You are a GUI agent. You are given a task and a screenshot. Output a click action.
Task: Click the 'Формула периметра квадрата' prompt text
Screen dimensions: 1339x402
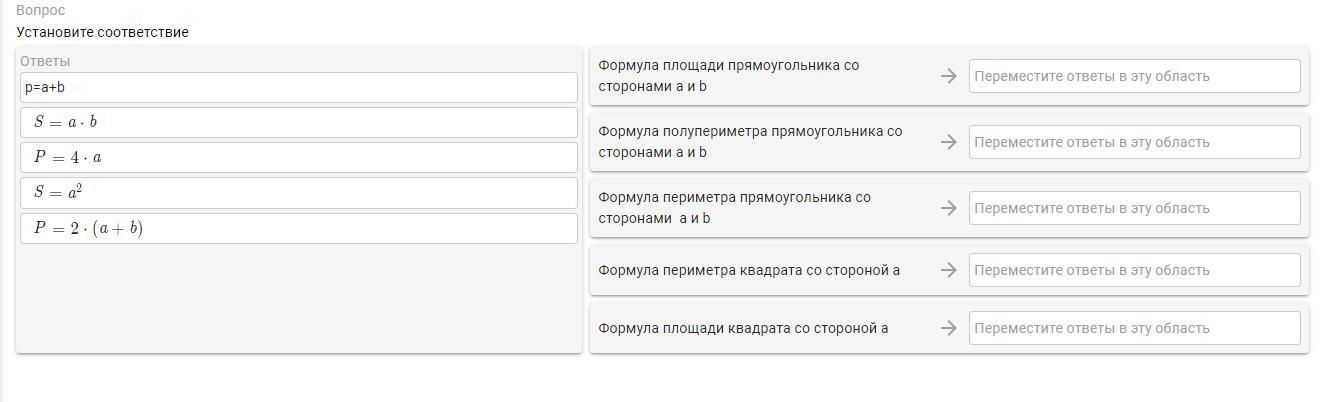coord(749,270)
